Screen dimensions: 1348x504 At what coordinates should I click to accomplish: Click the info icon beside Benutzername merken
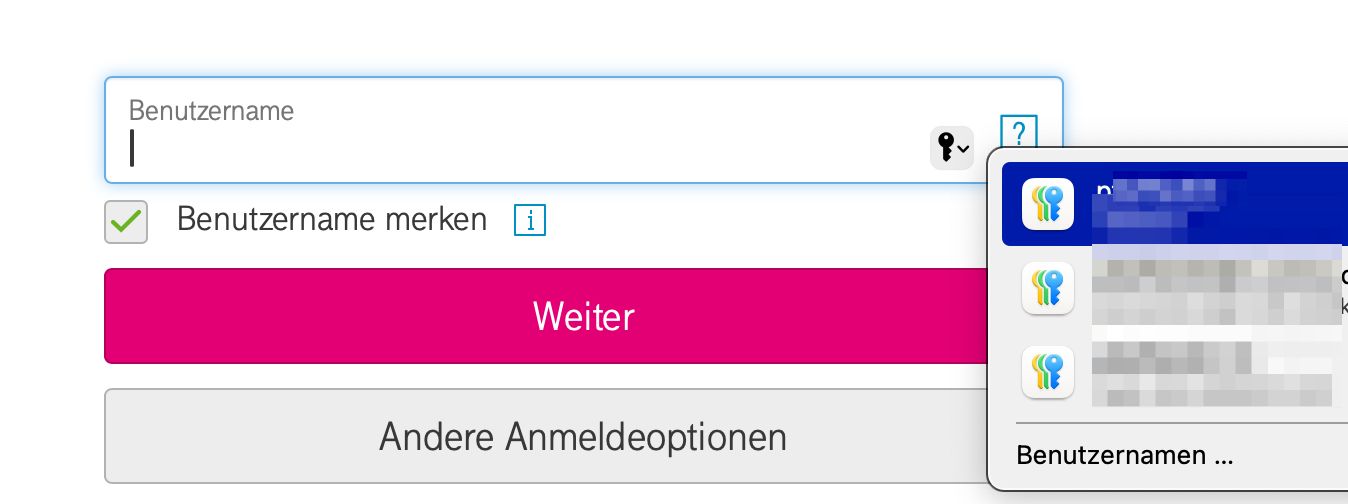click(529, 220)
